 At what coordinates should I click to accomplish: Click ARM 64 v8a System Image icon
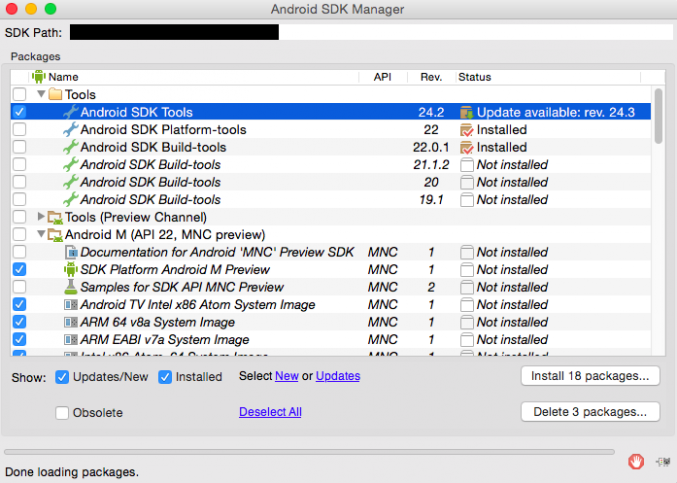point(71,322)
